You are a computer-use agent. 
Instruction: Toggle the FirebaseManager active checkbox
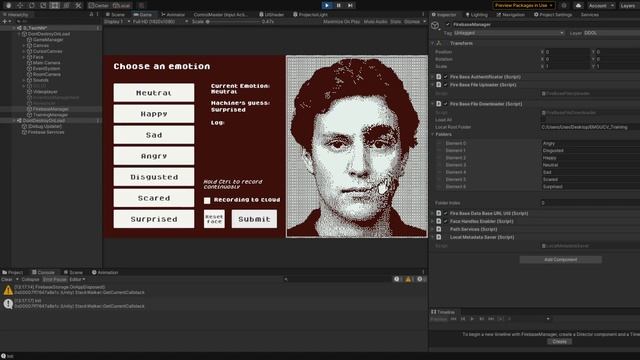[x=448, y=24]
